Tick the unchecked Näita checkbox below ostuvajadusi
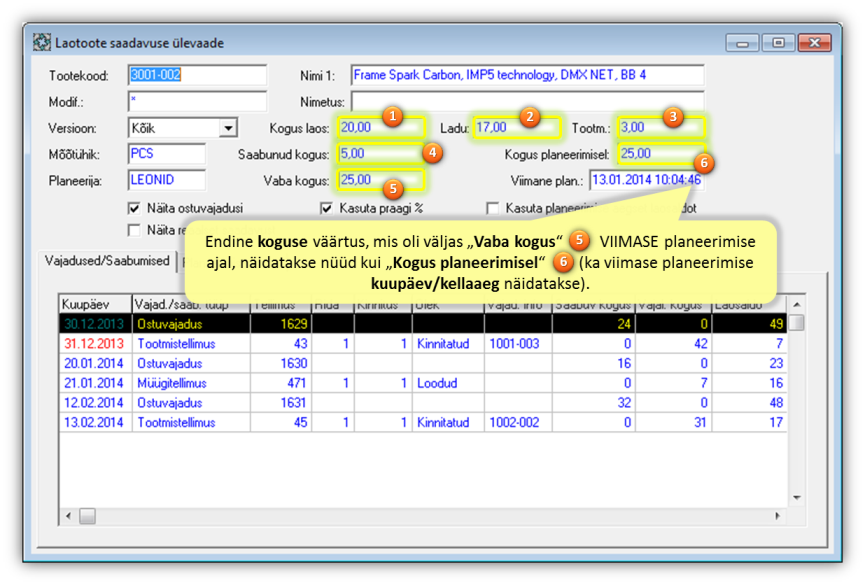Screen dimensions: 865x585 click(134, 230)
